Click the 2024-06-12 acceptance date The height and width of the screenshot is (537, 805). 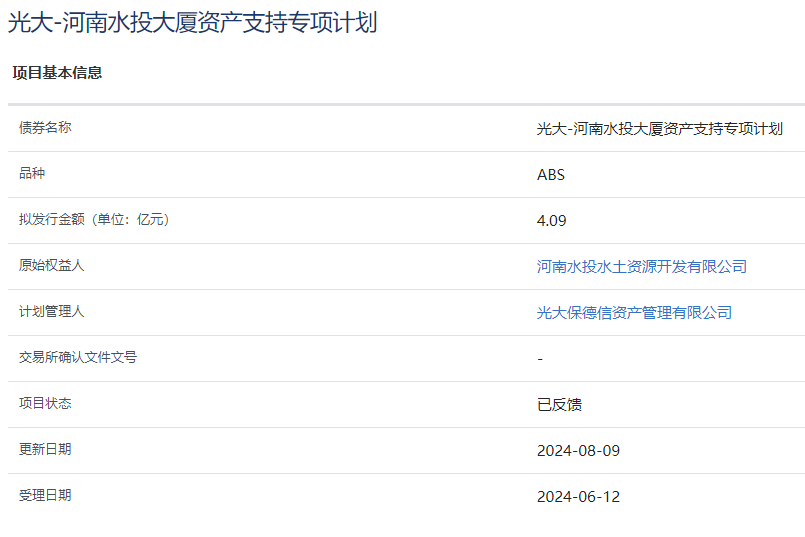(x=578, y=496)
